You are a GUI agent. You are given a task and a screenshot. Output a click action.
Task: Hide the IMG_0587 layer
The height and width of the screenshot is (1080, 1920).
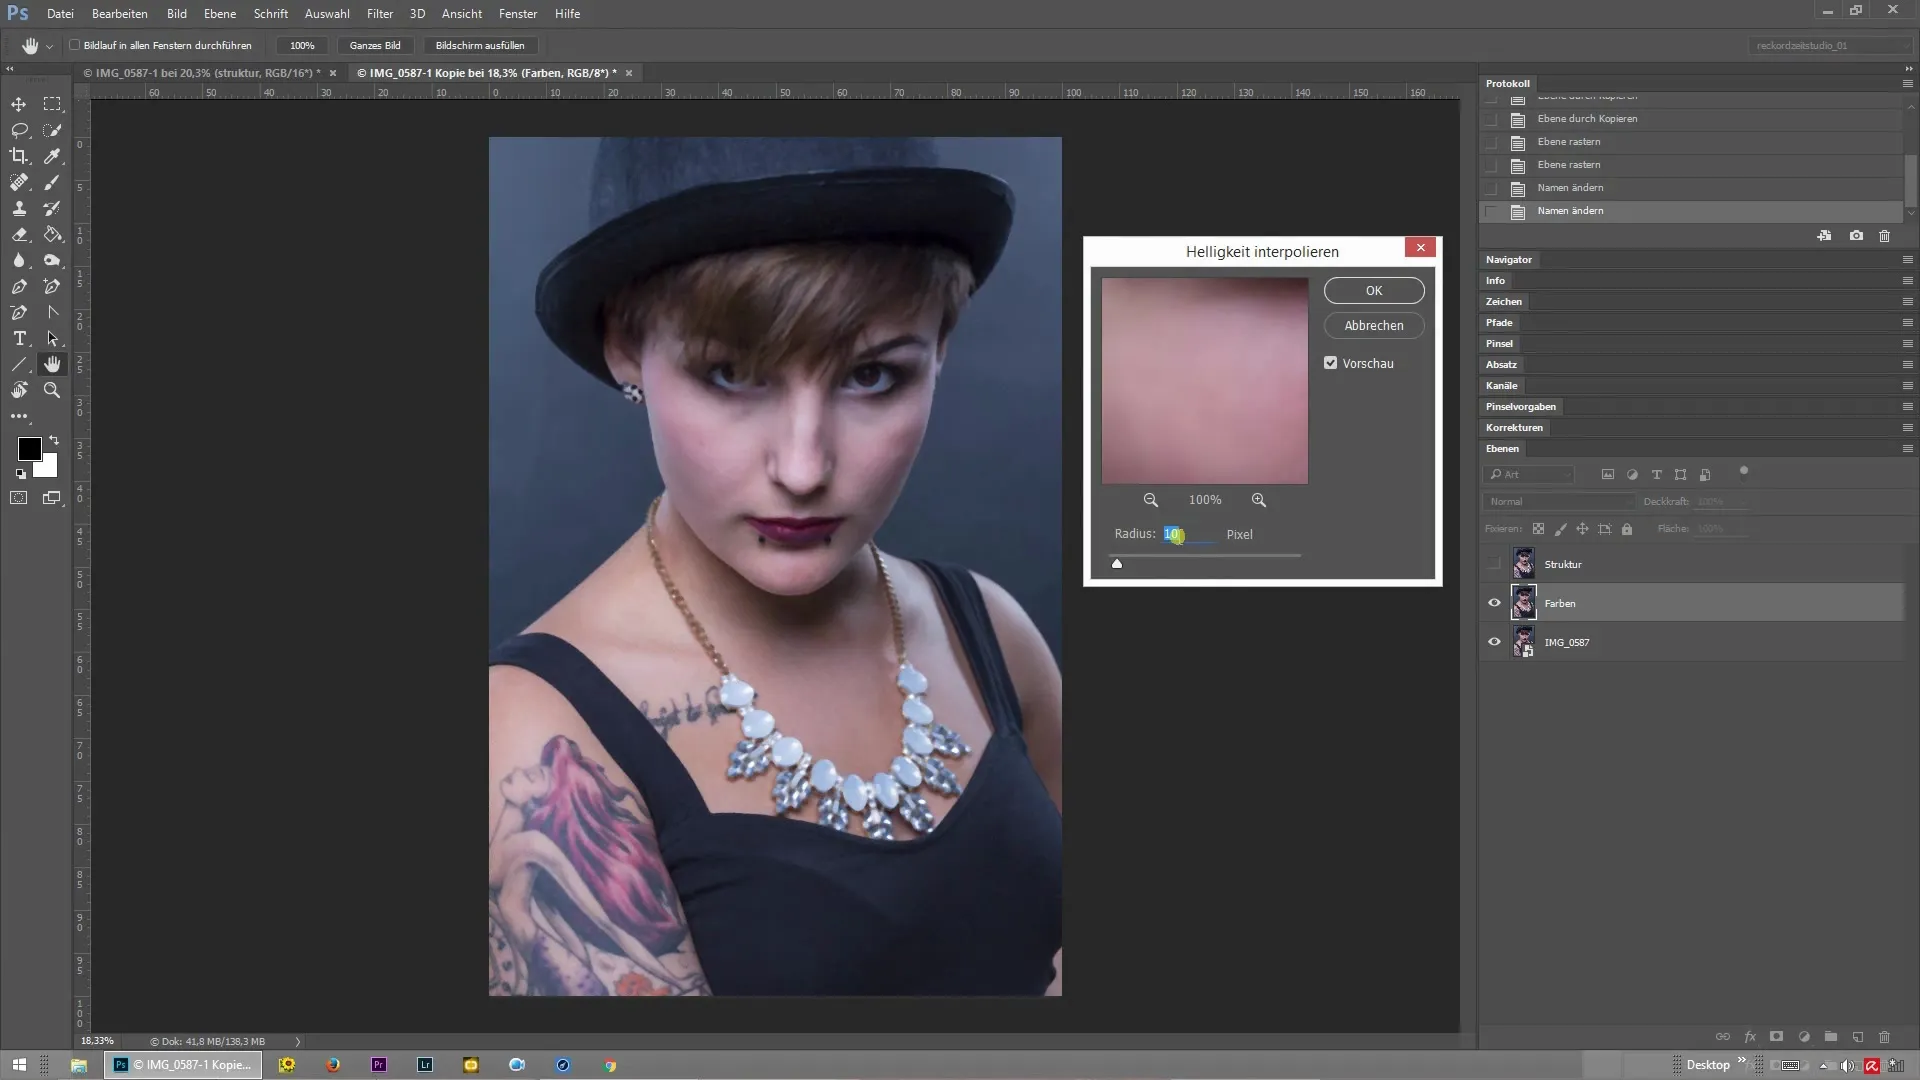point(1494,642)
